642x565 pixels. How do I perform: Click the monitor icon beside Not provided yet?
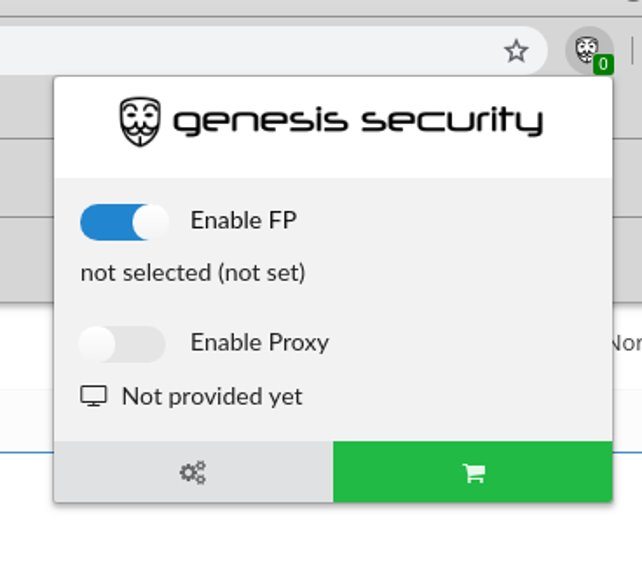[94, 396]
